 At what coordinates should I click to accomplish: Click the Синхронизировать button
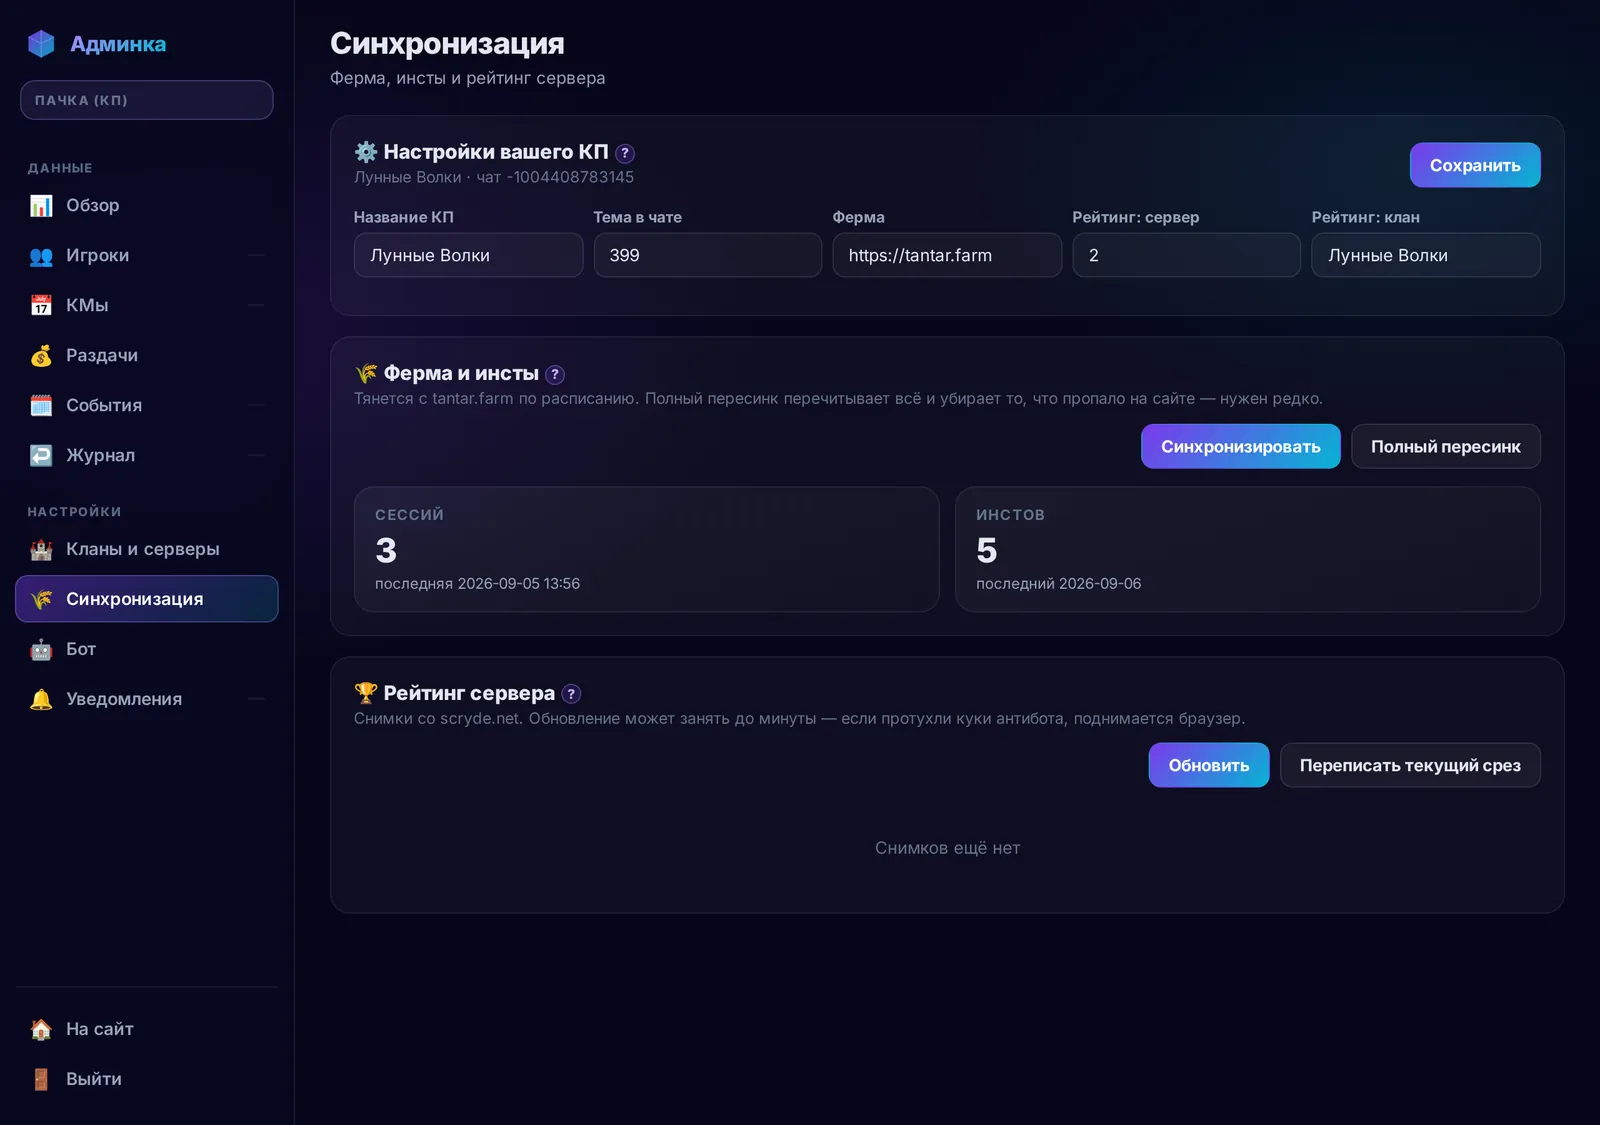(x=1240, y=446)
